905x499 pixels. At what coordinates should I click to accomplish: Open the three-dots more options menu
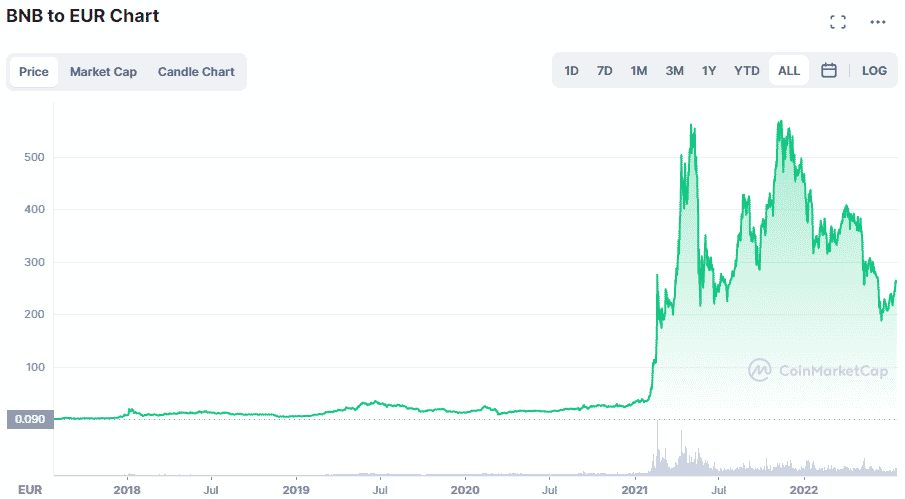point(878,22)
